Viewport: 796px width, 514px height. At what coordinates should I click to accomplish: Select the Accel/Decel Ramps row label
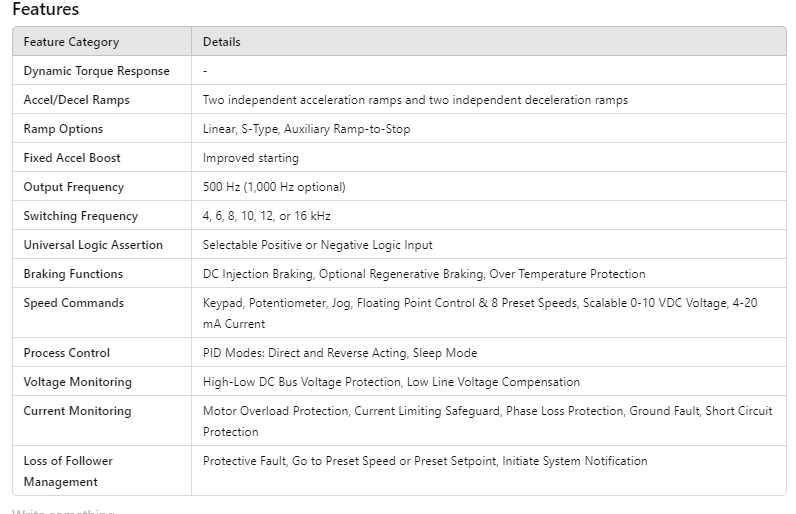tap(76, 100)
